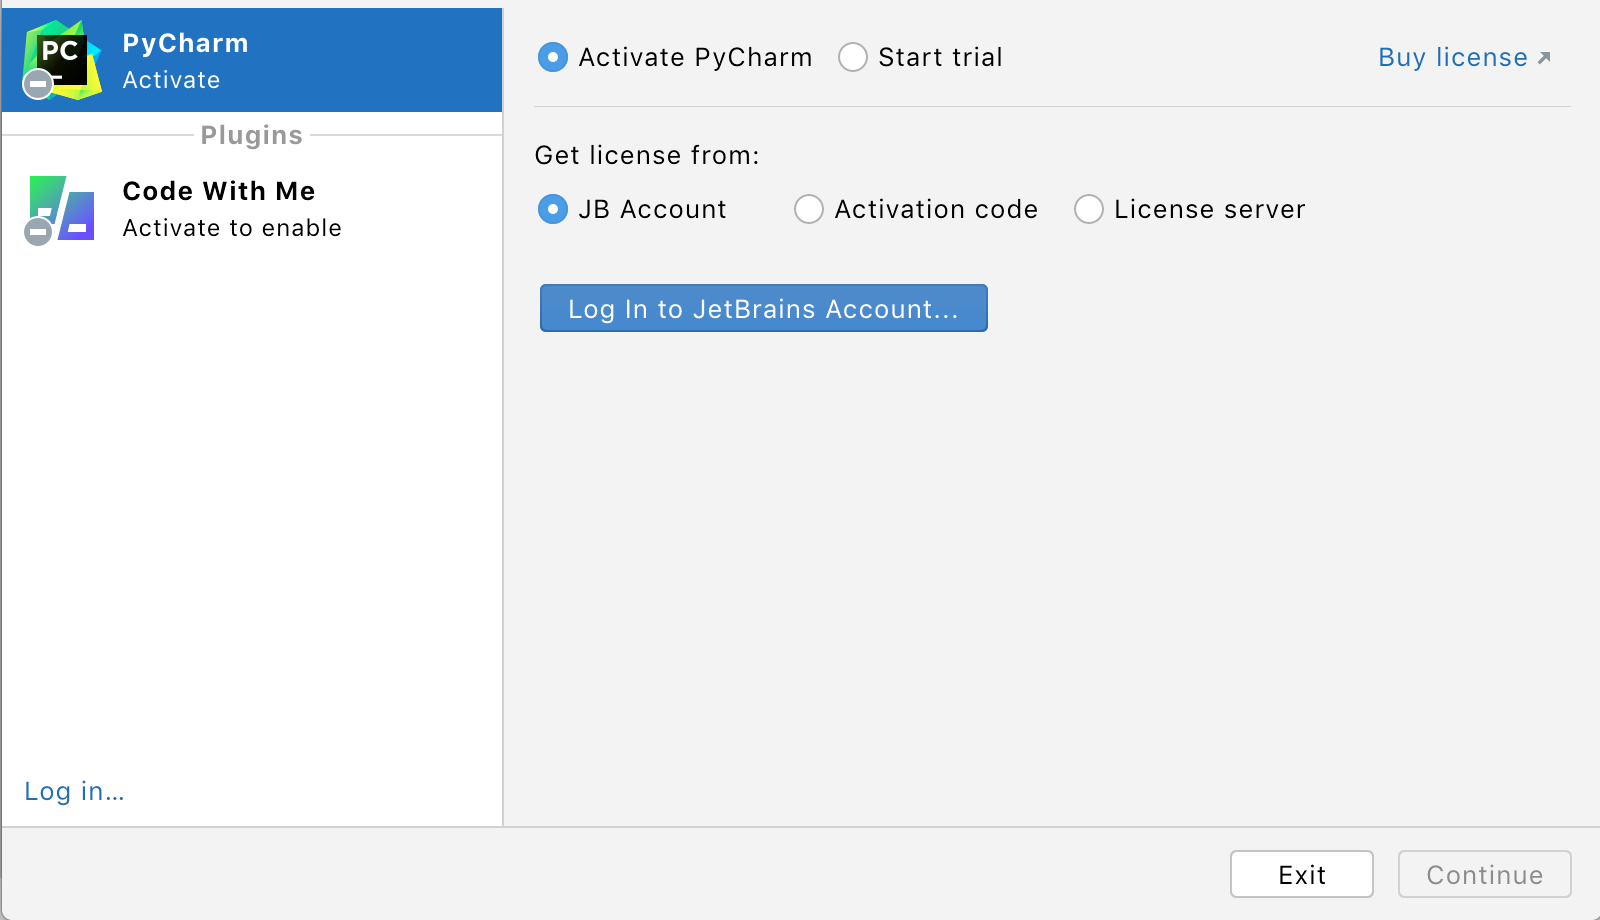1600x920 pixels.
Task: Select JB Account license source
Action: click(553, 209)
